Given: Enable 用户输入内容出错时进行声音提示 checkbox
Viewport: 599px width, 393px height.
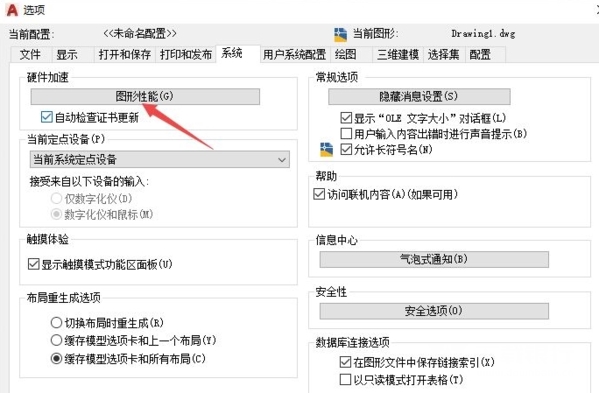Looking at the screenshot, I should click(346, 133).
